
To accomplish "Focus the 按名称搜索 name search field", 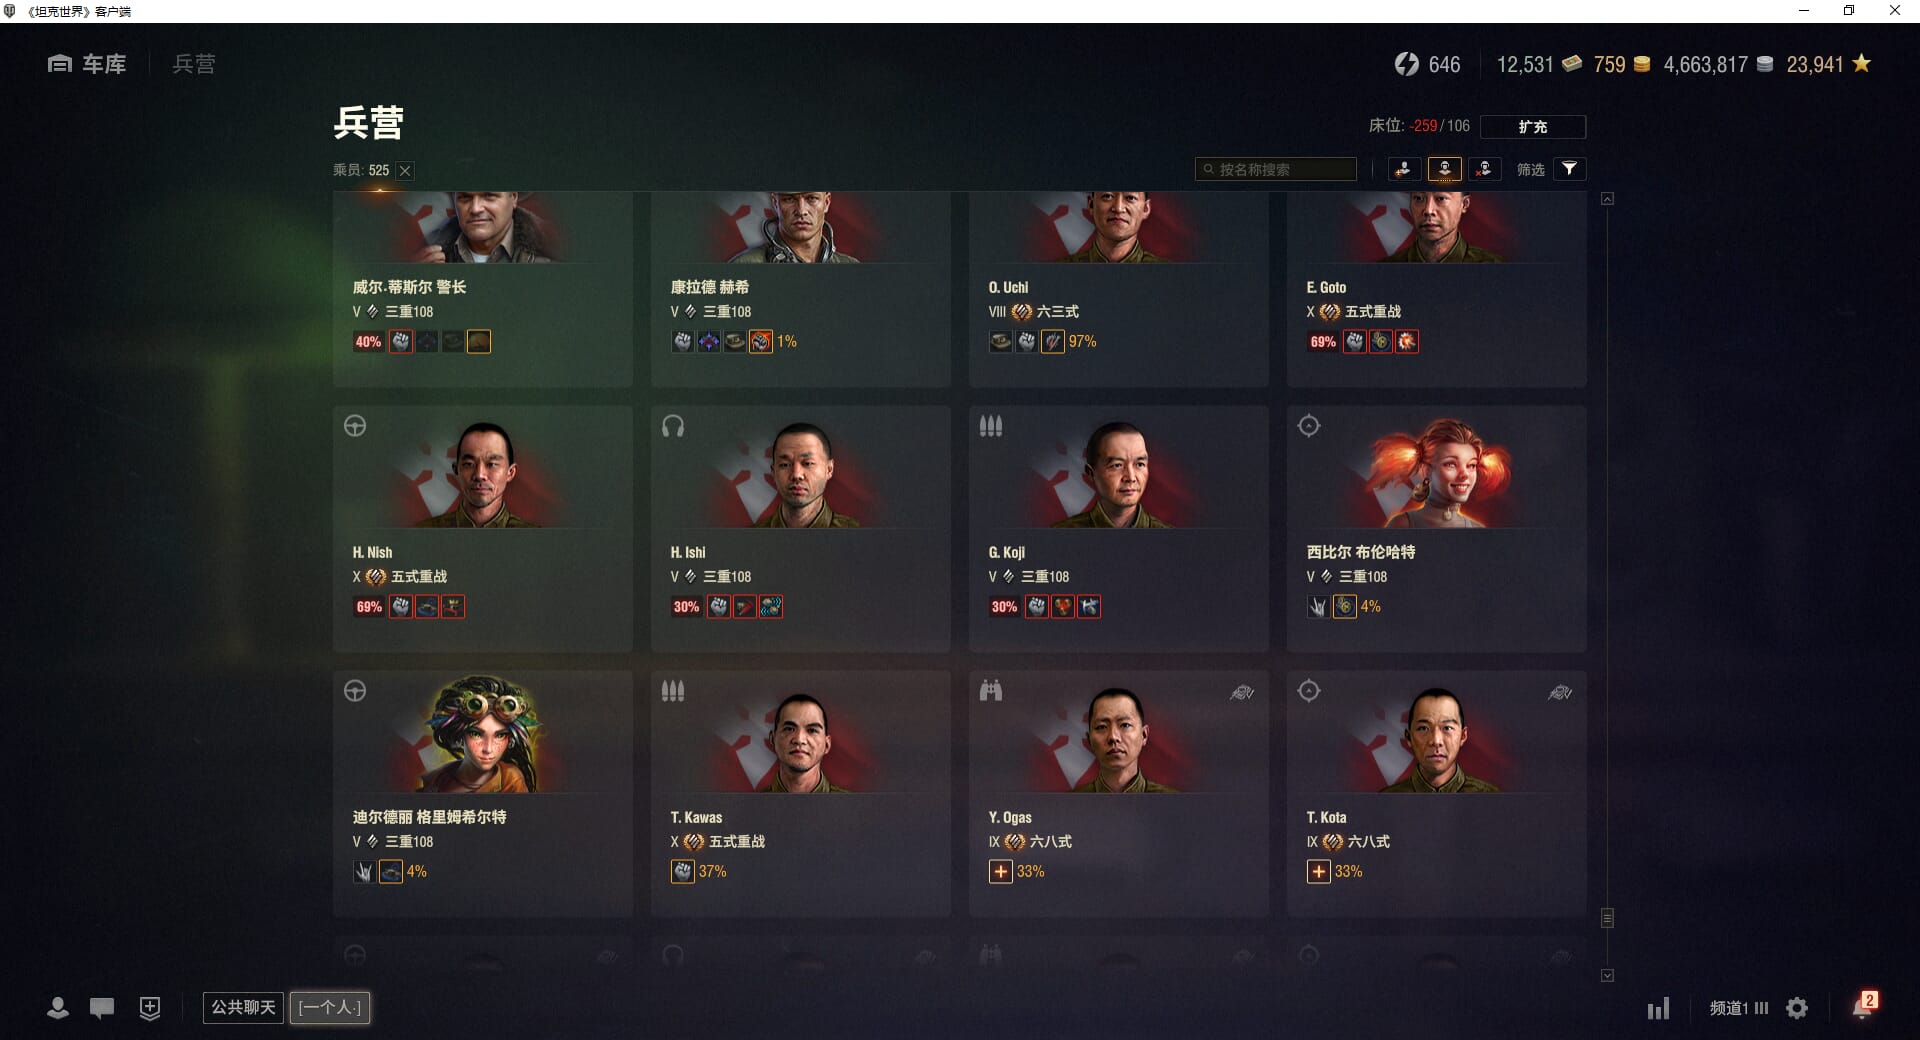I will click(1276, 169).
